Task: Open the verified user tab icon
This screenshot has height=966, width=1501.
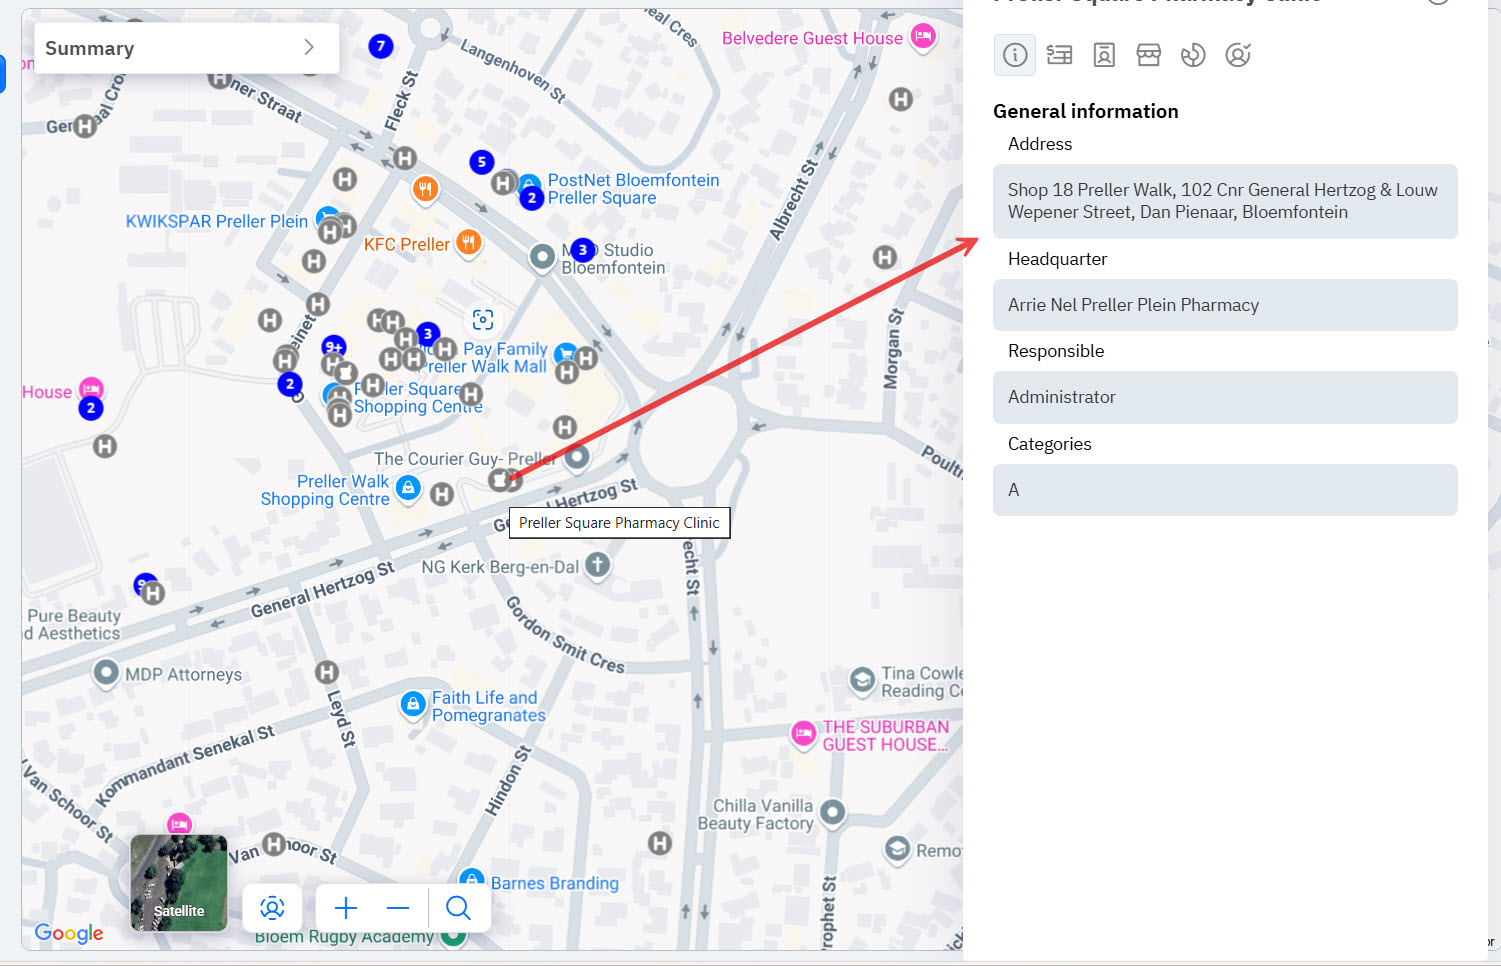Action: coord(1238,55)
